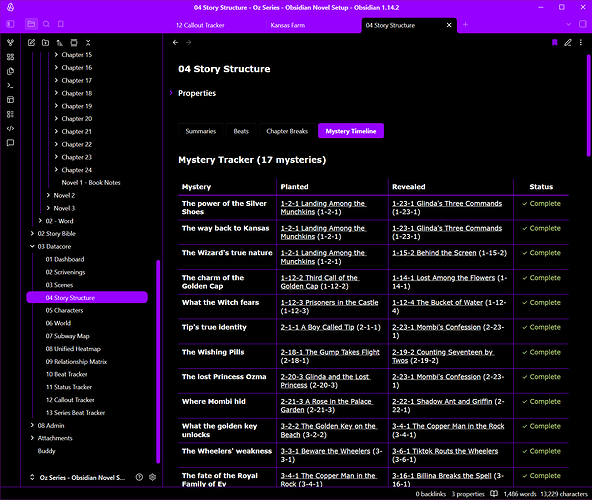Collapse all folders in the explorer
This screenshot has height=500, width=592.
(88, 43)
